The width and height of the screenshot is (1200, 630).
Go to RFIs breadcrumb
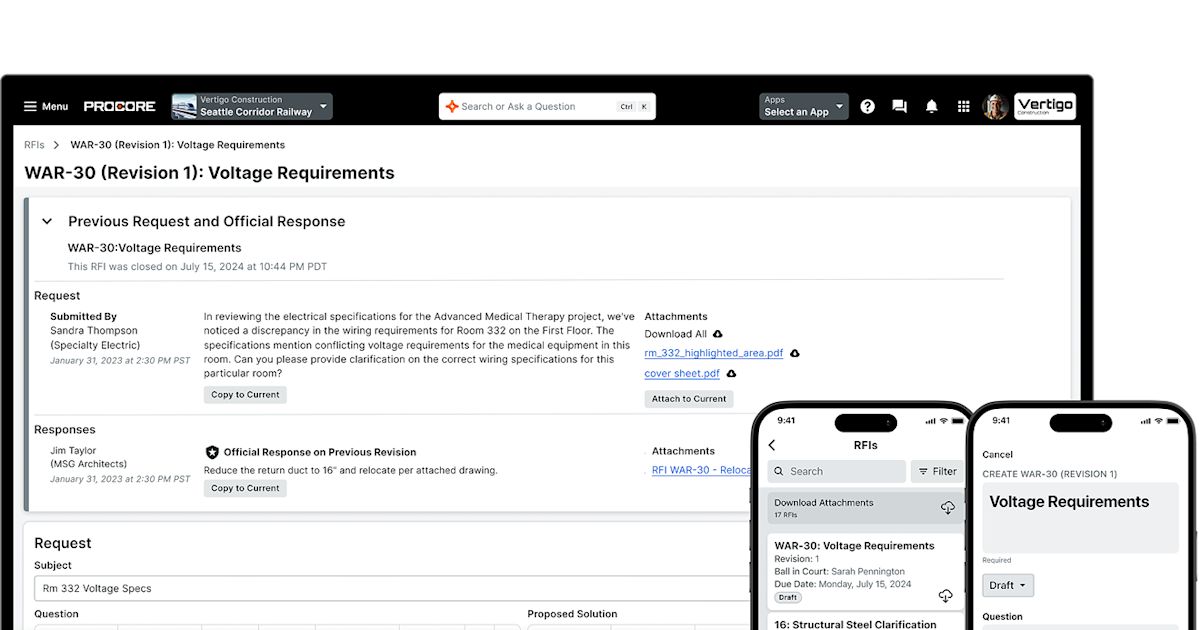[x=34, y=145]
